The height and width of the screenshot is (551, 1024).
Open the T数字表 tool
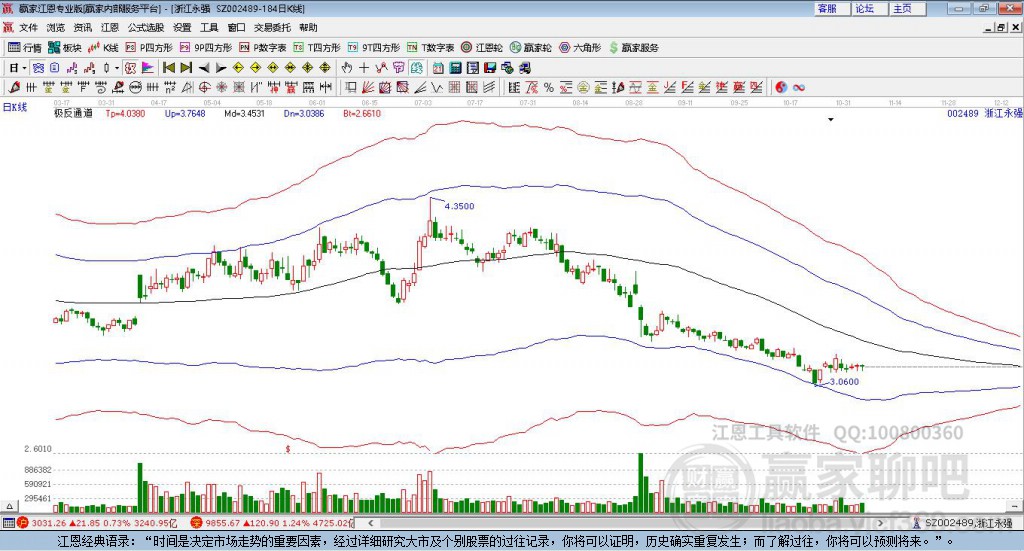click(x=430, y=48)
